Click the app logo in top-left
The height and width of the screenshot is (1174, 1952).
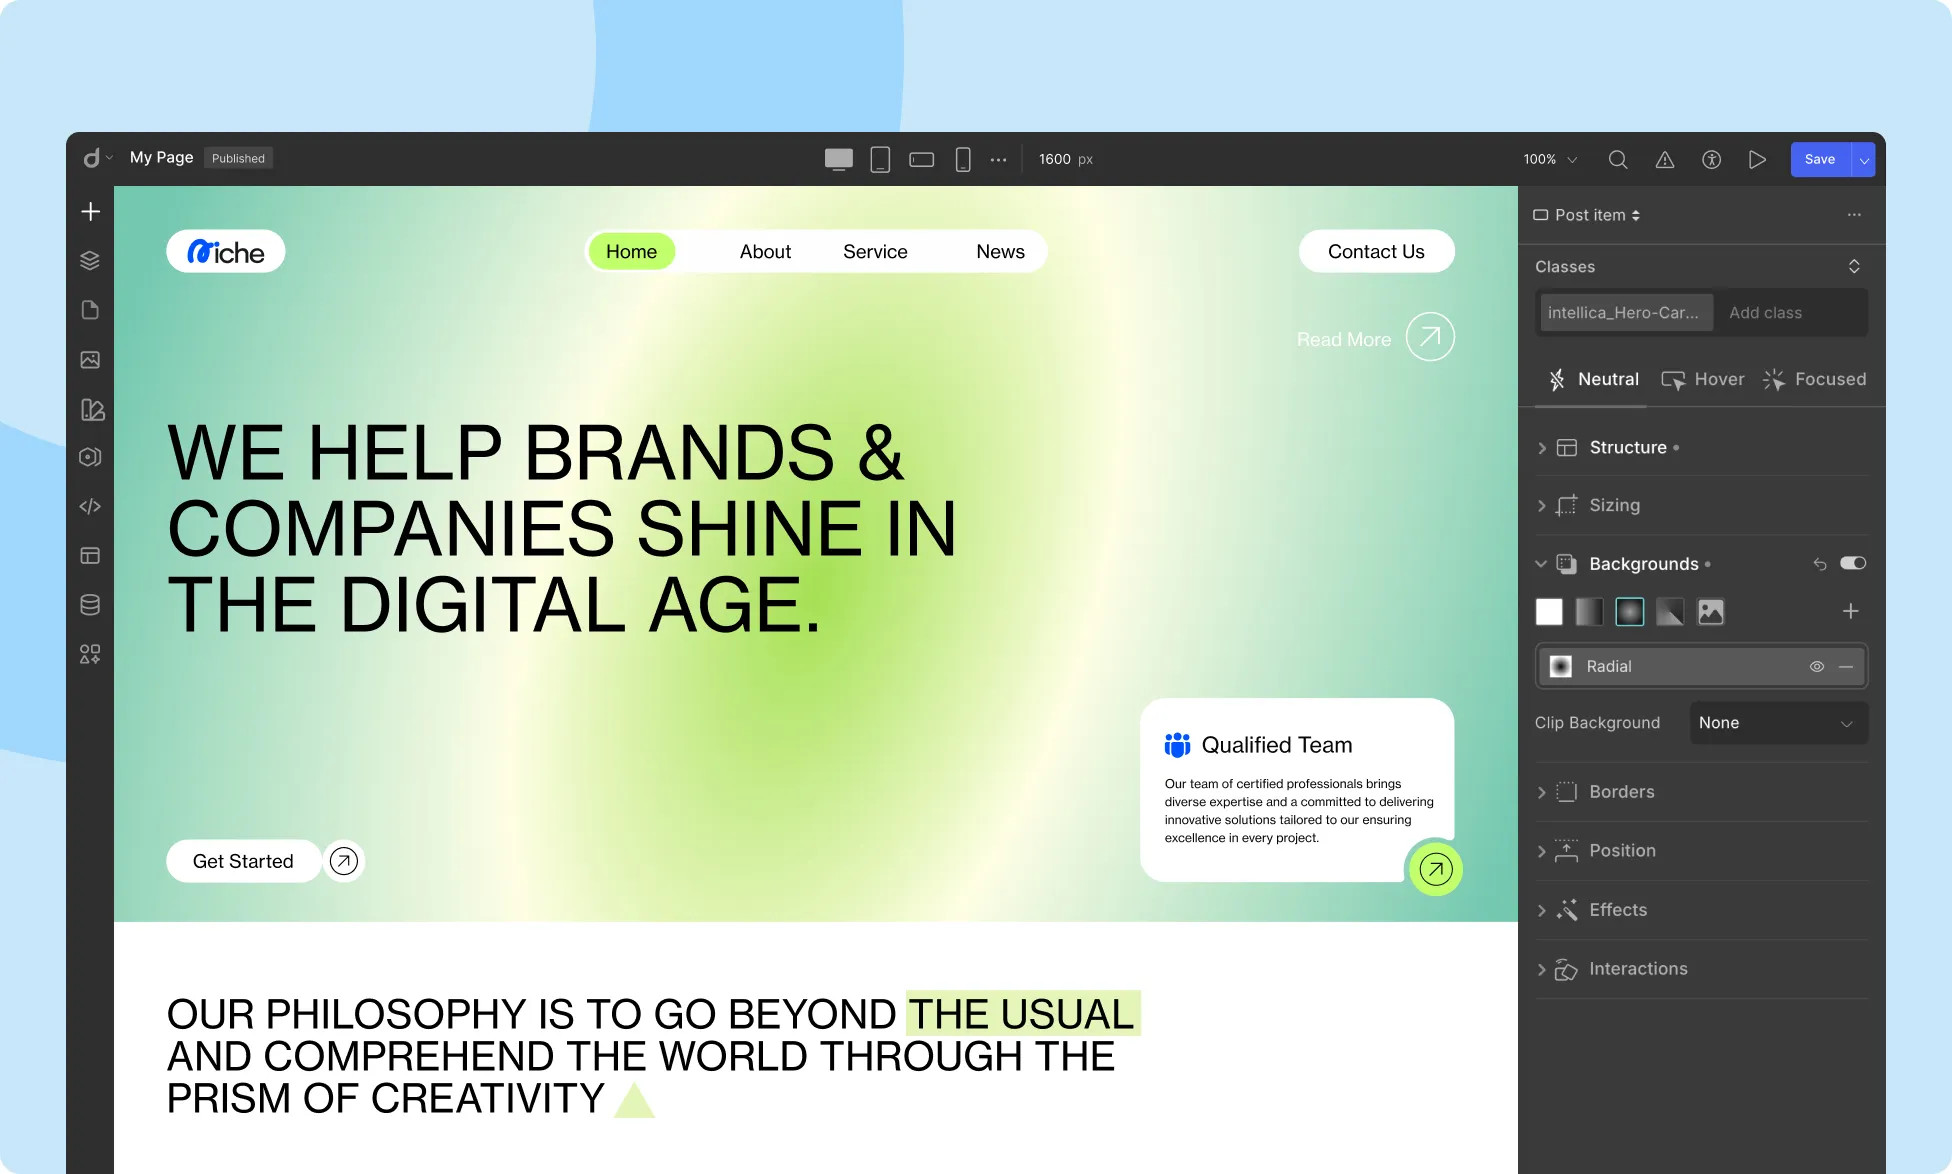92,158
